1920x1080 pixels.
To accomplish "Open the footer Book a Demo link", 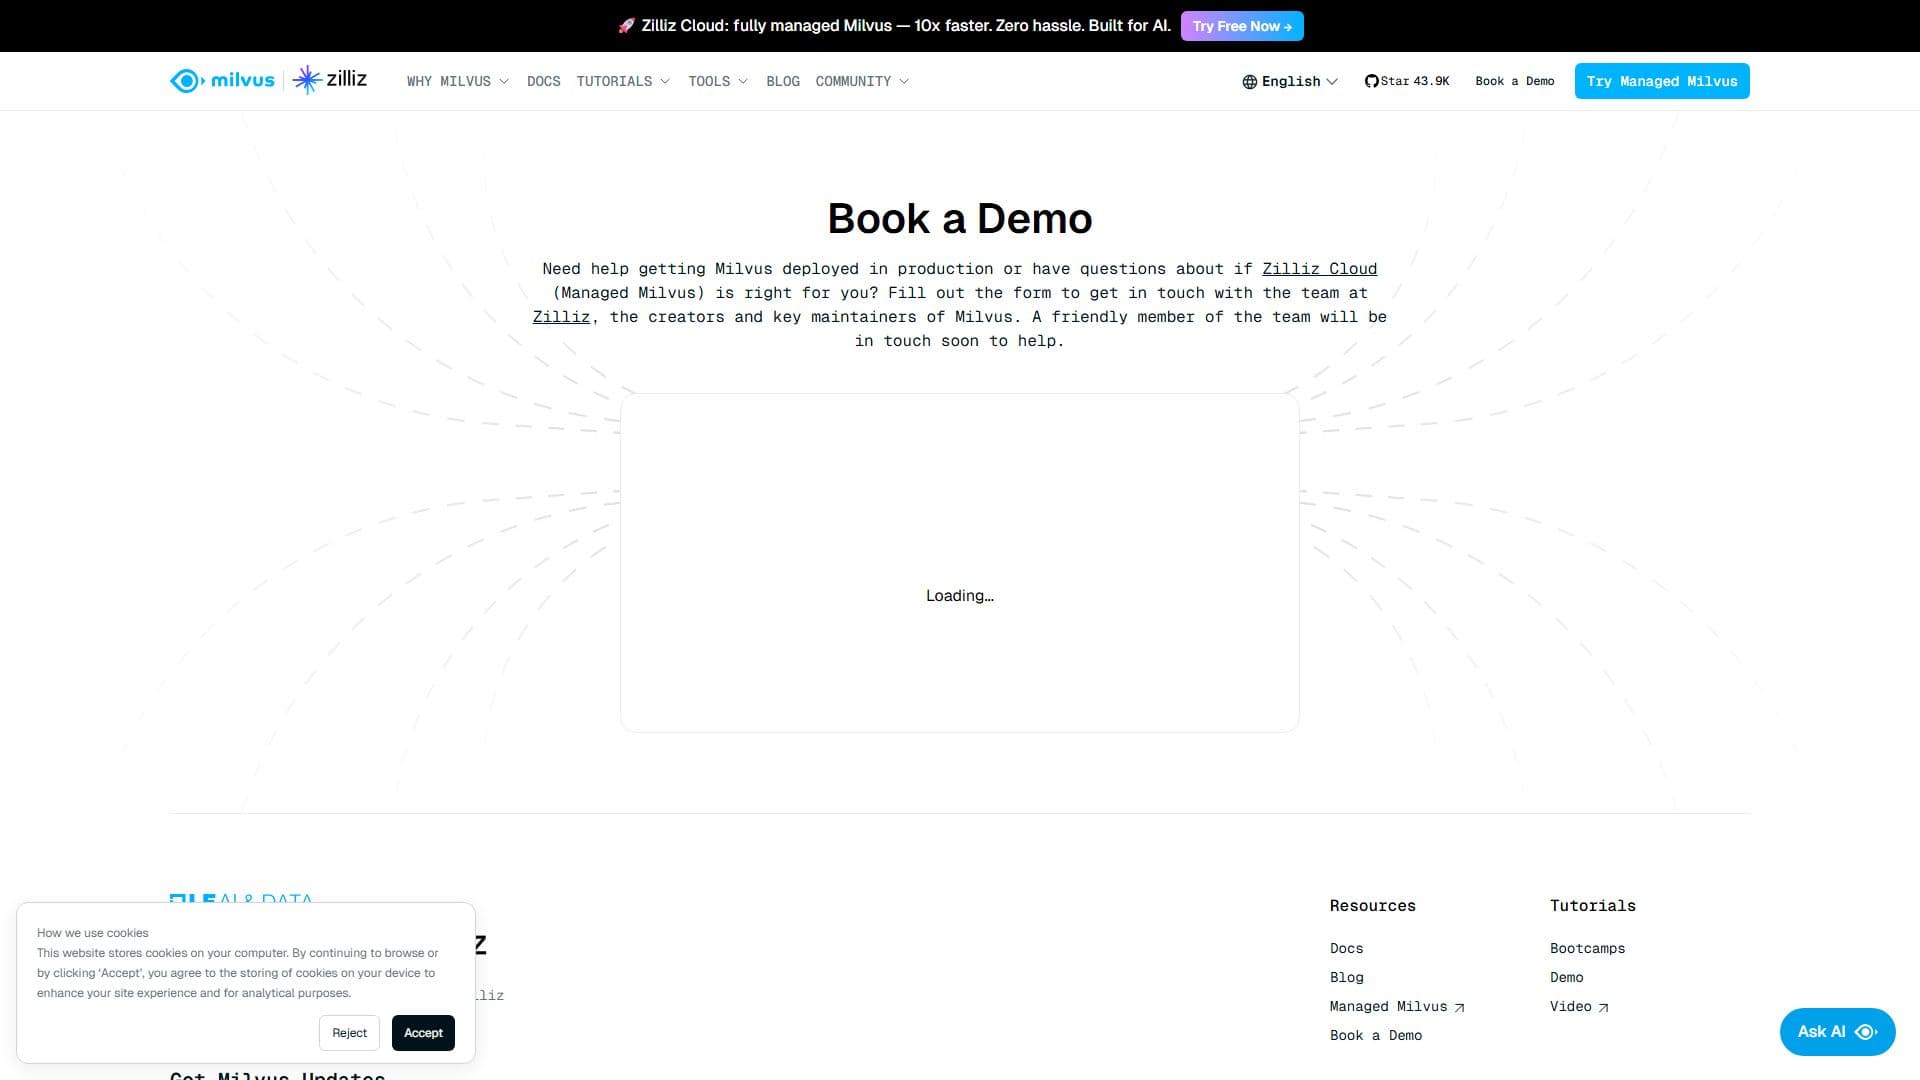I will coord(1375,1035).
